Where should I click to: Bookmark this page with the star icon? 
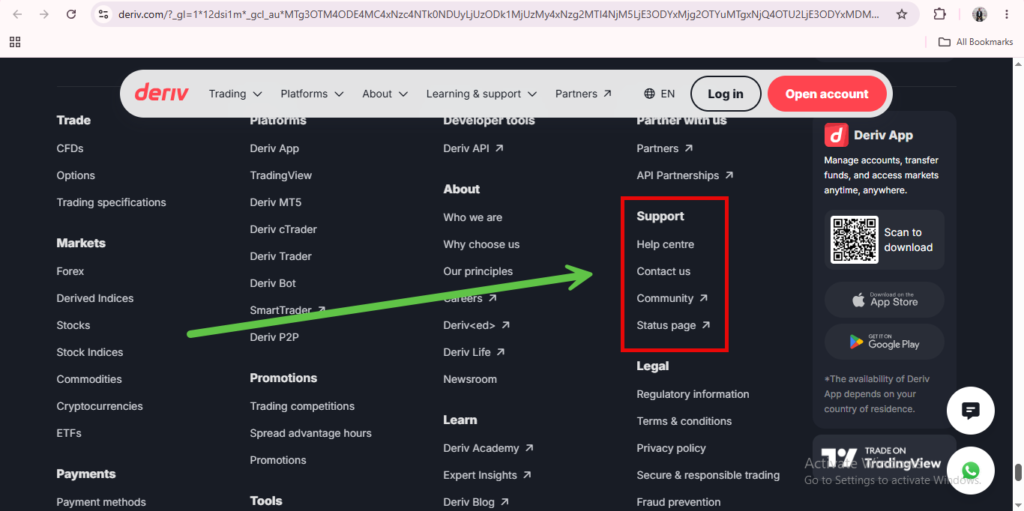pyautogui.click(x=902, y=14)
